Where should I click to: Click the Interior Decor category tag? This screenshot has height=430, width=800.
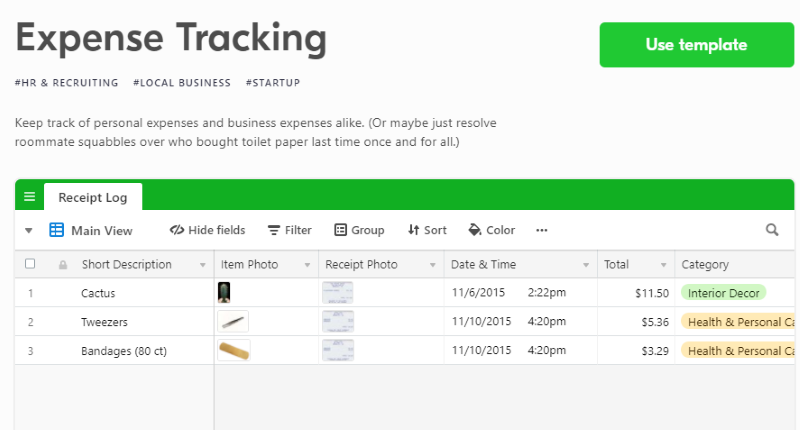[723, 293]
